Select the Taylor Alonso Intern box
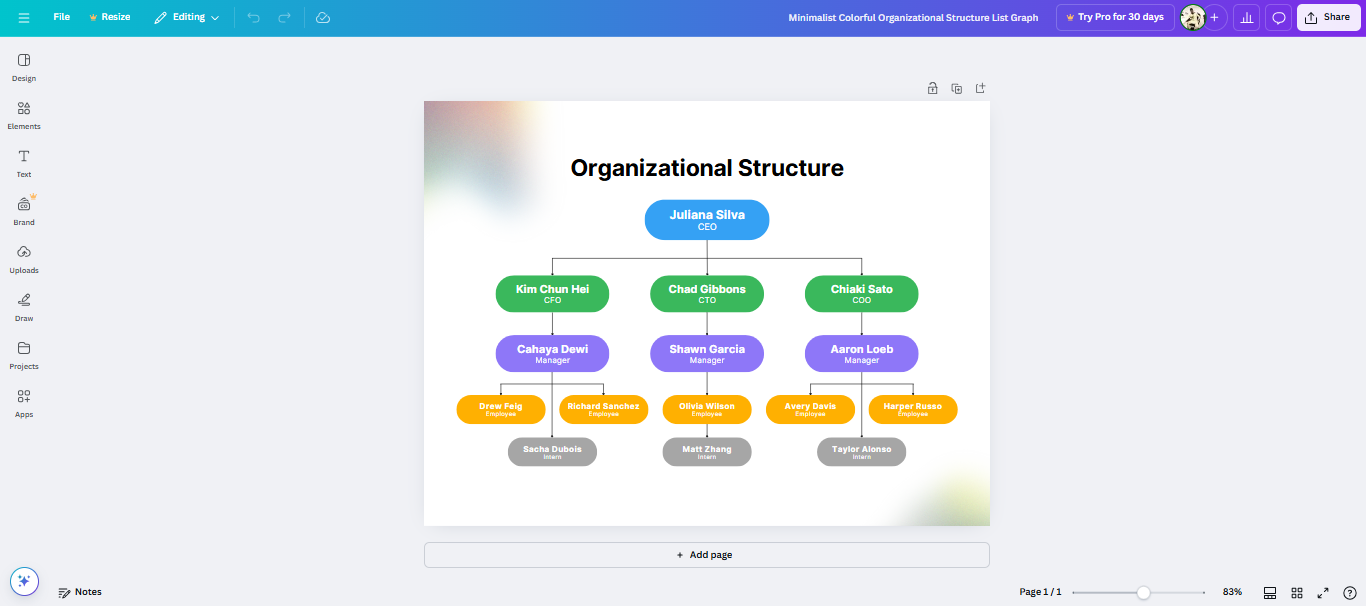The width and height of the screenshot is (1366, 606). coord(861,452)
